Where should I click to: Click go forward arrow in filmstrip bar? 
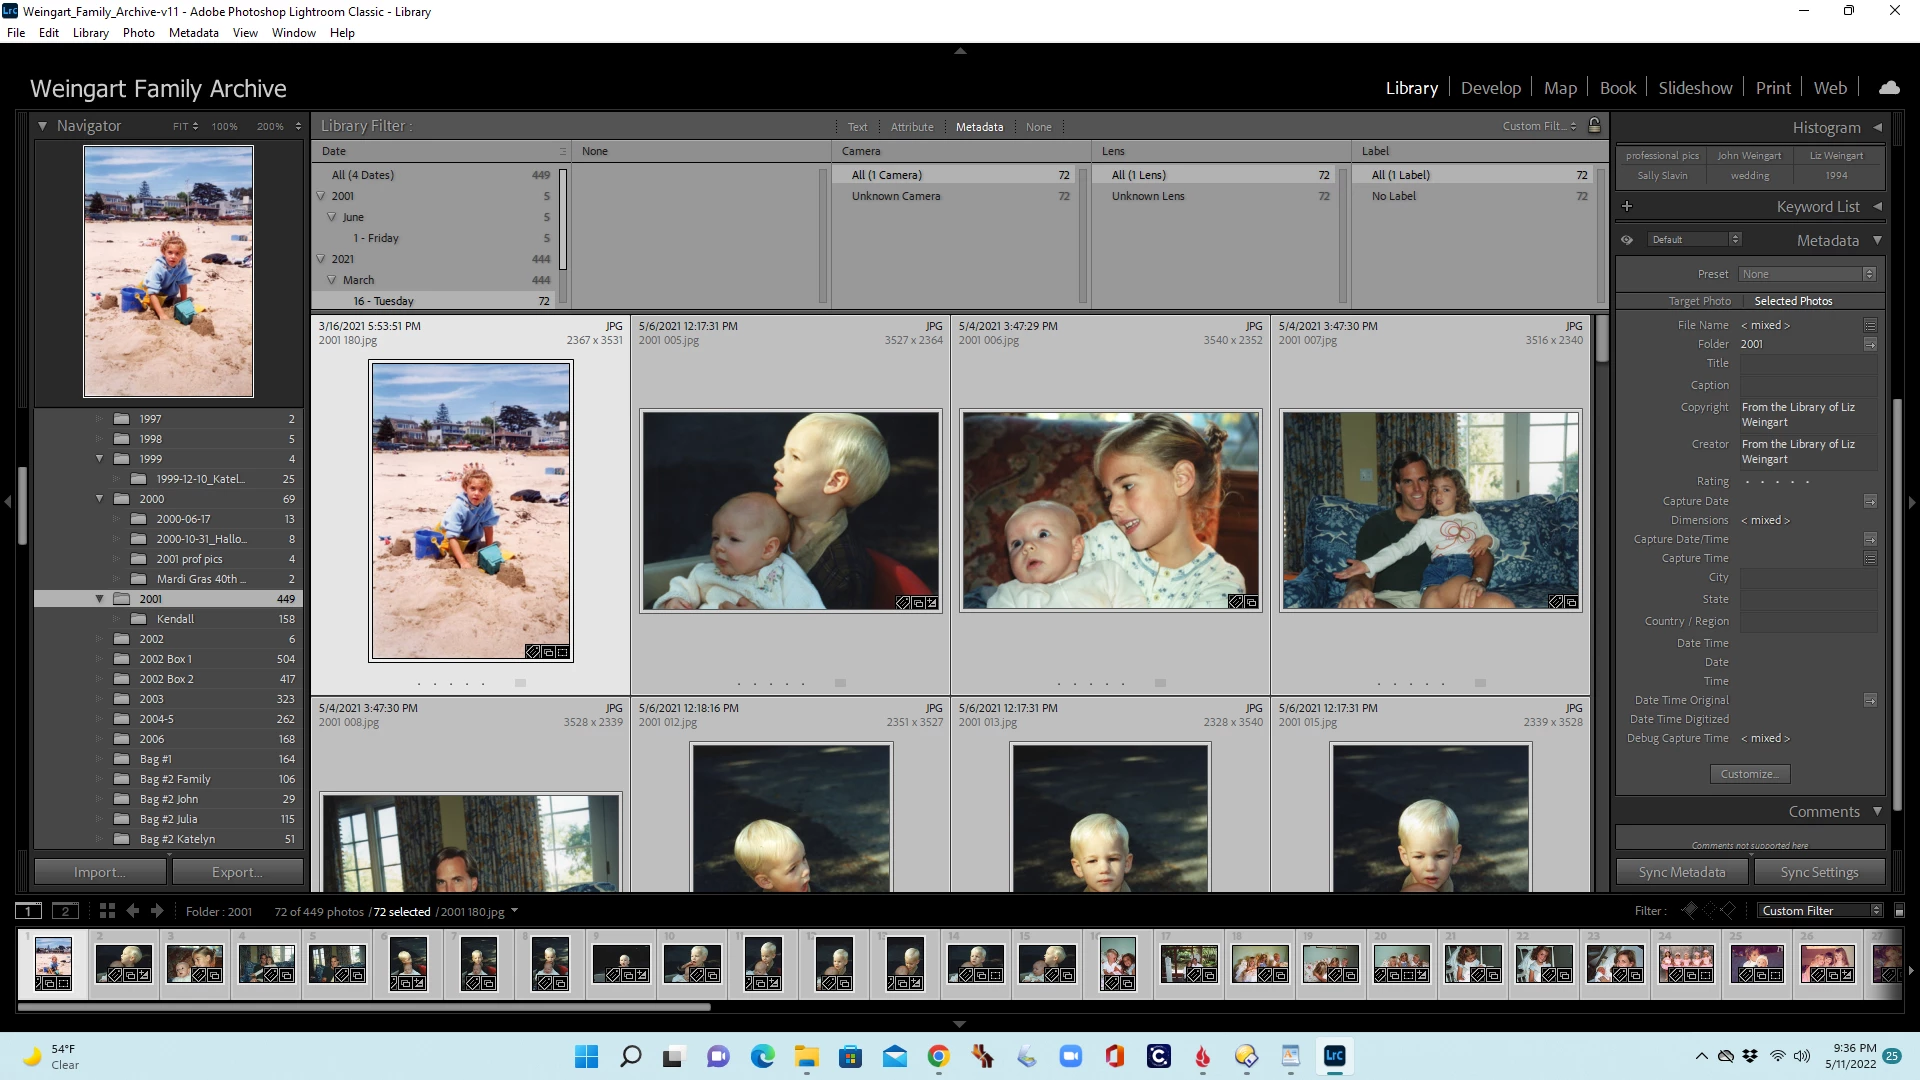(x=157, y=911)
